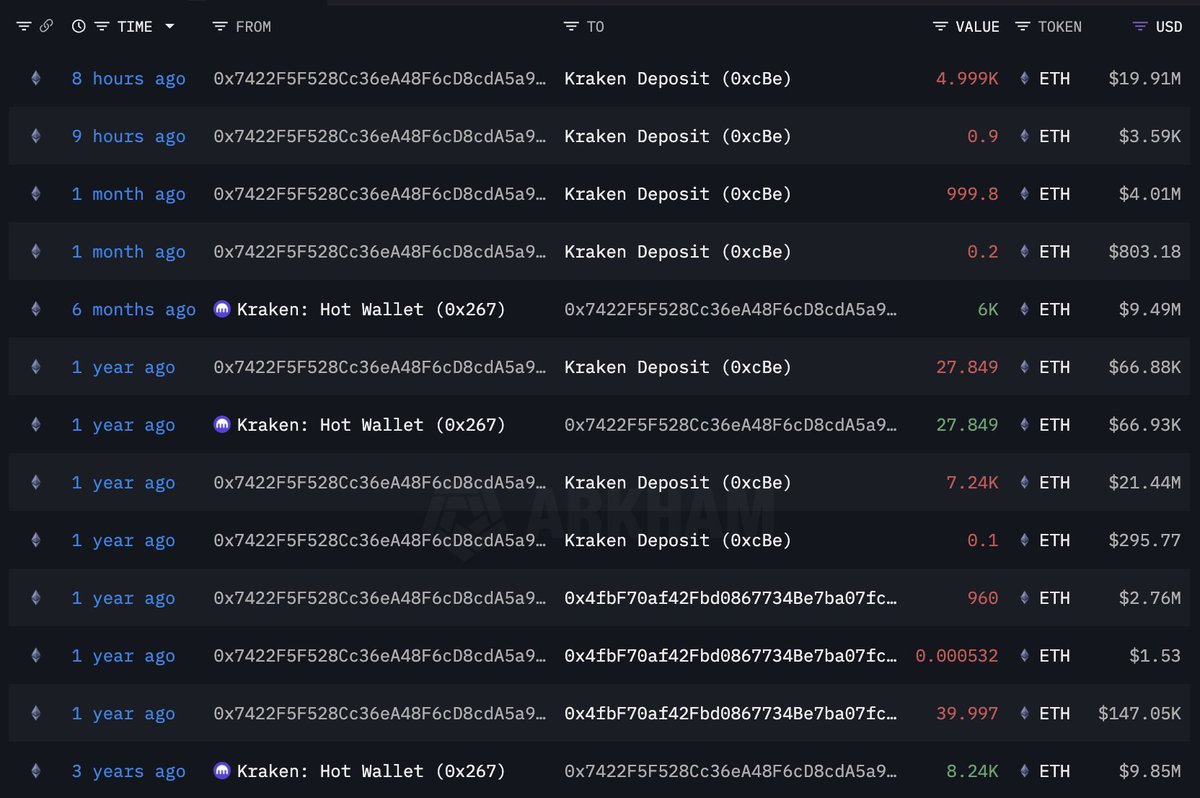Expand the TIME sort dropdown arrow
Screen dimensions: 1200x798
169,26
